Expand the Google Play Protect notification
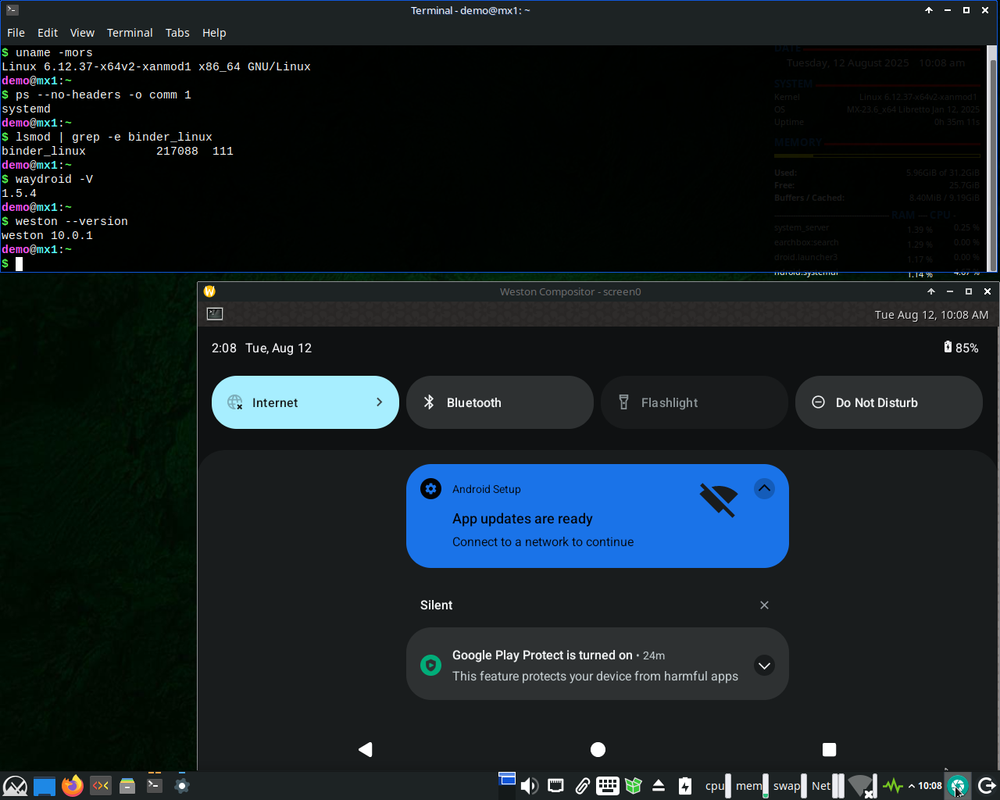1000x800 pixels. [764, 665]
